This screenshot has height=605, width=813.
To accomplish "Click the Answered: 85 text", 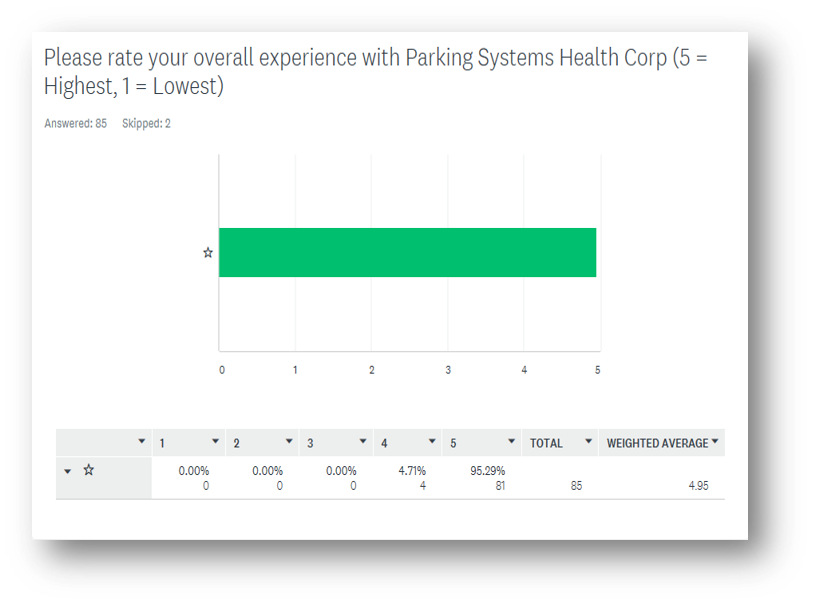I will [x=76, y=123].
